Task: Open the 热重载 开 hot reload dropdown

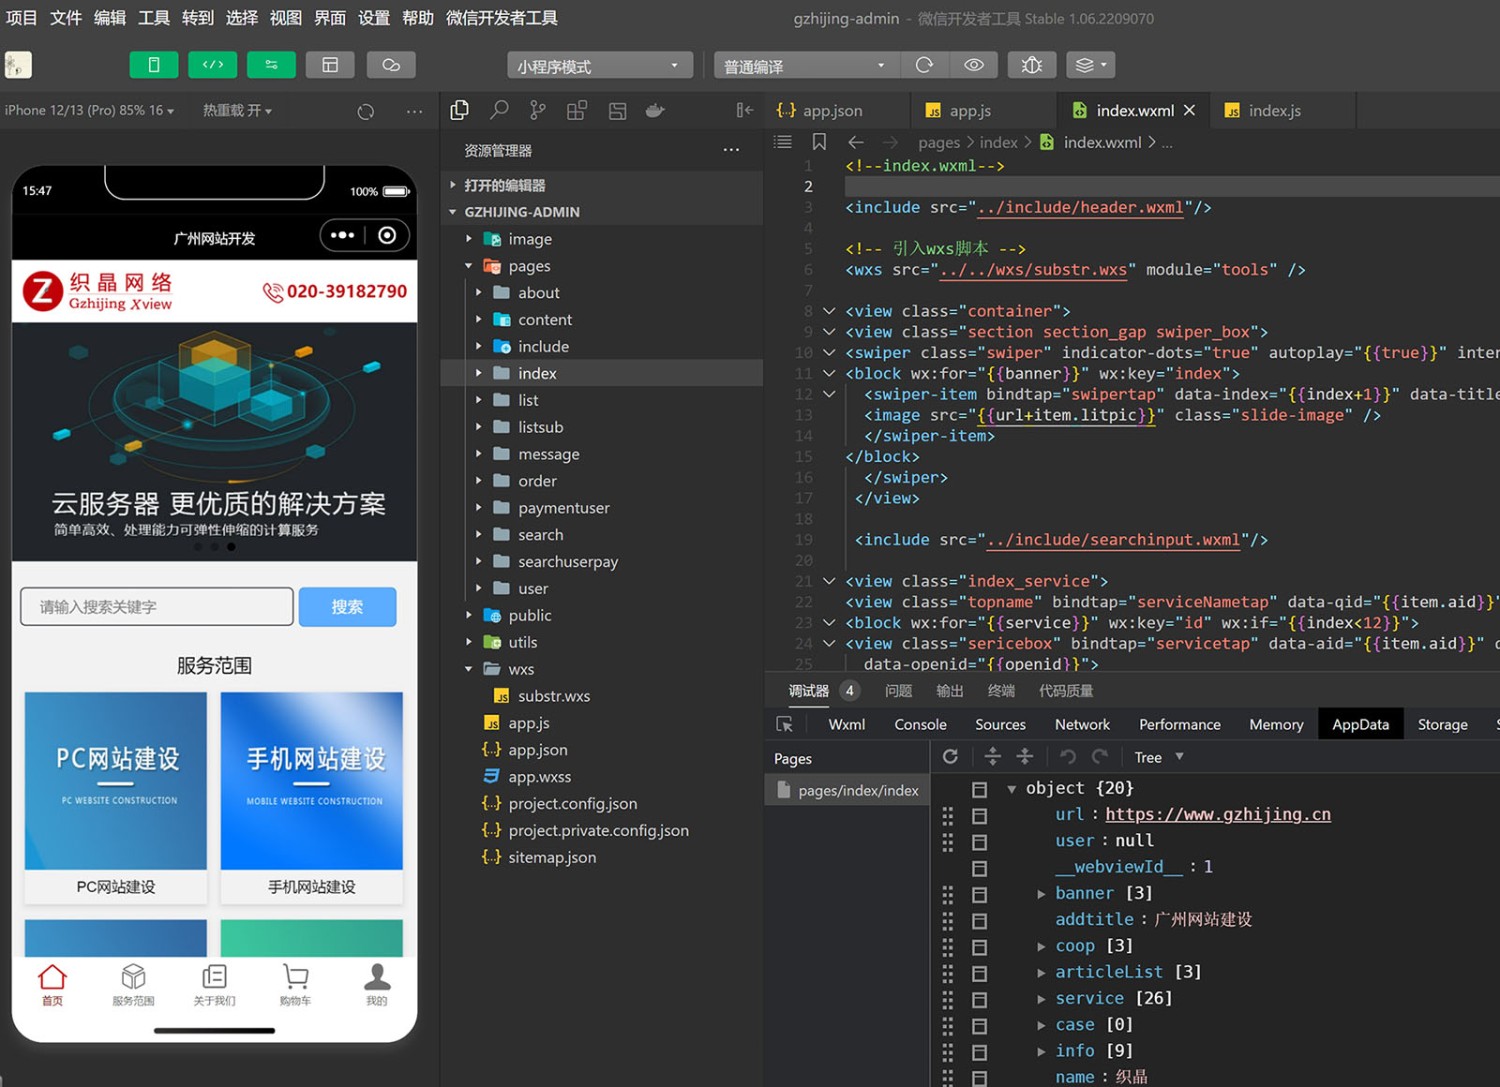Action: [238, 110]
